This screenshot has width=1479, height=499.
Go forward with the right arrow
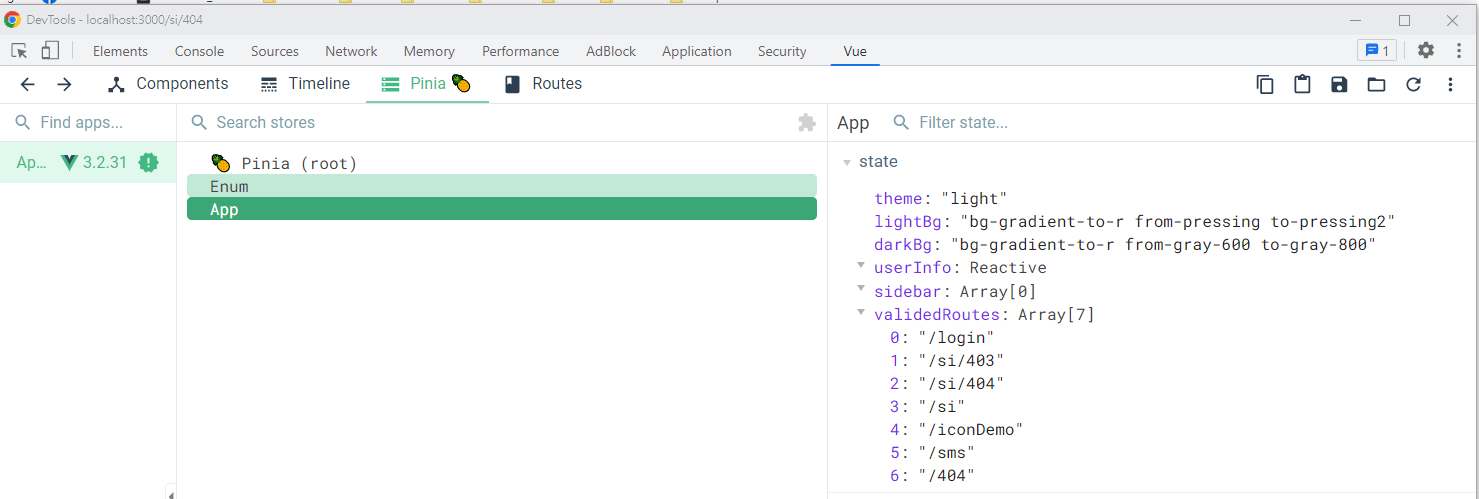tap(64, 84)
